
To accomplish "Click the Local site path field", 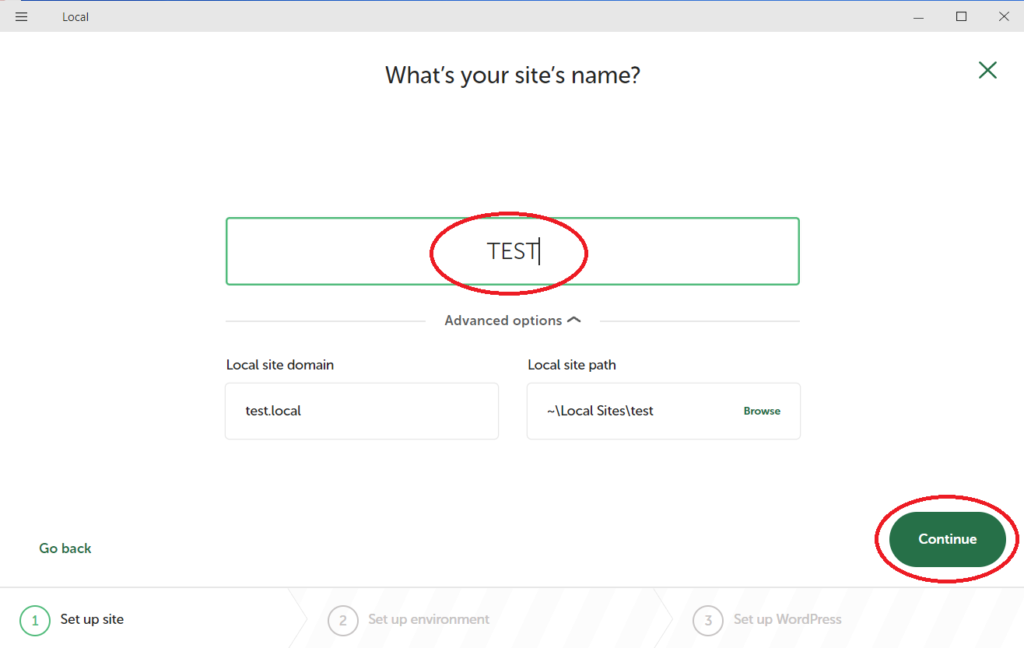I will click(664, 411).
